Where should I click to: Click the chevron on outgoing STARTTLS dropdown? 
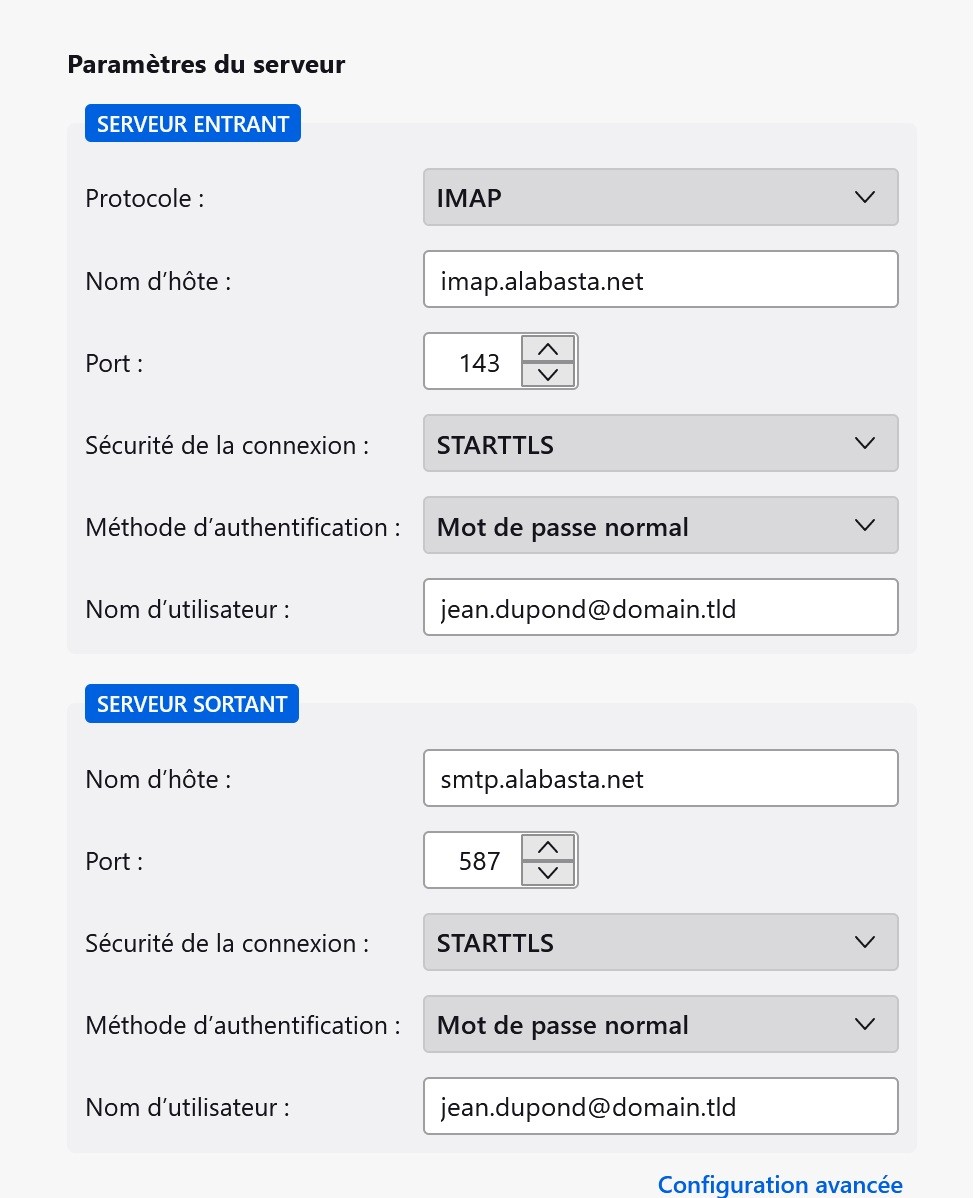[x=864, y=942]
